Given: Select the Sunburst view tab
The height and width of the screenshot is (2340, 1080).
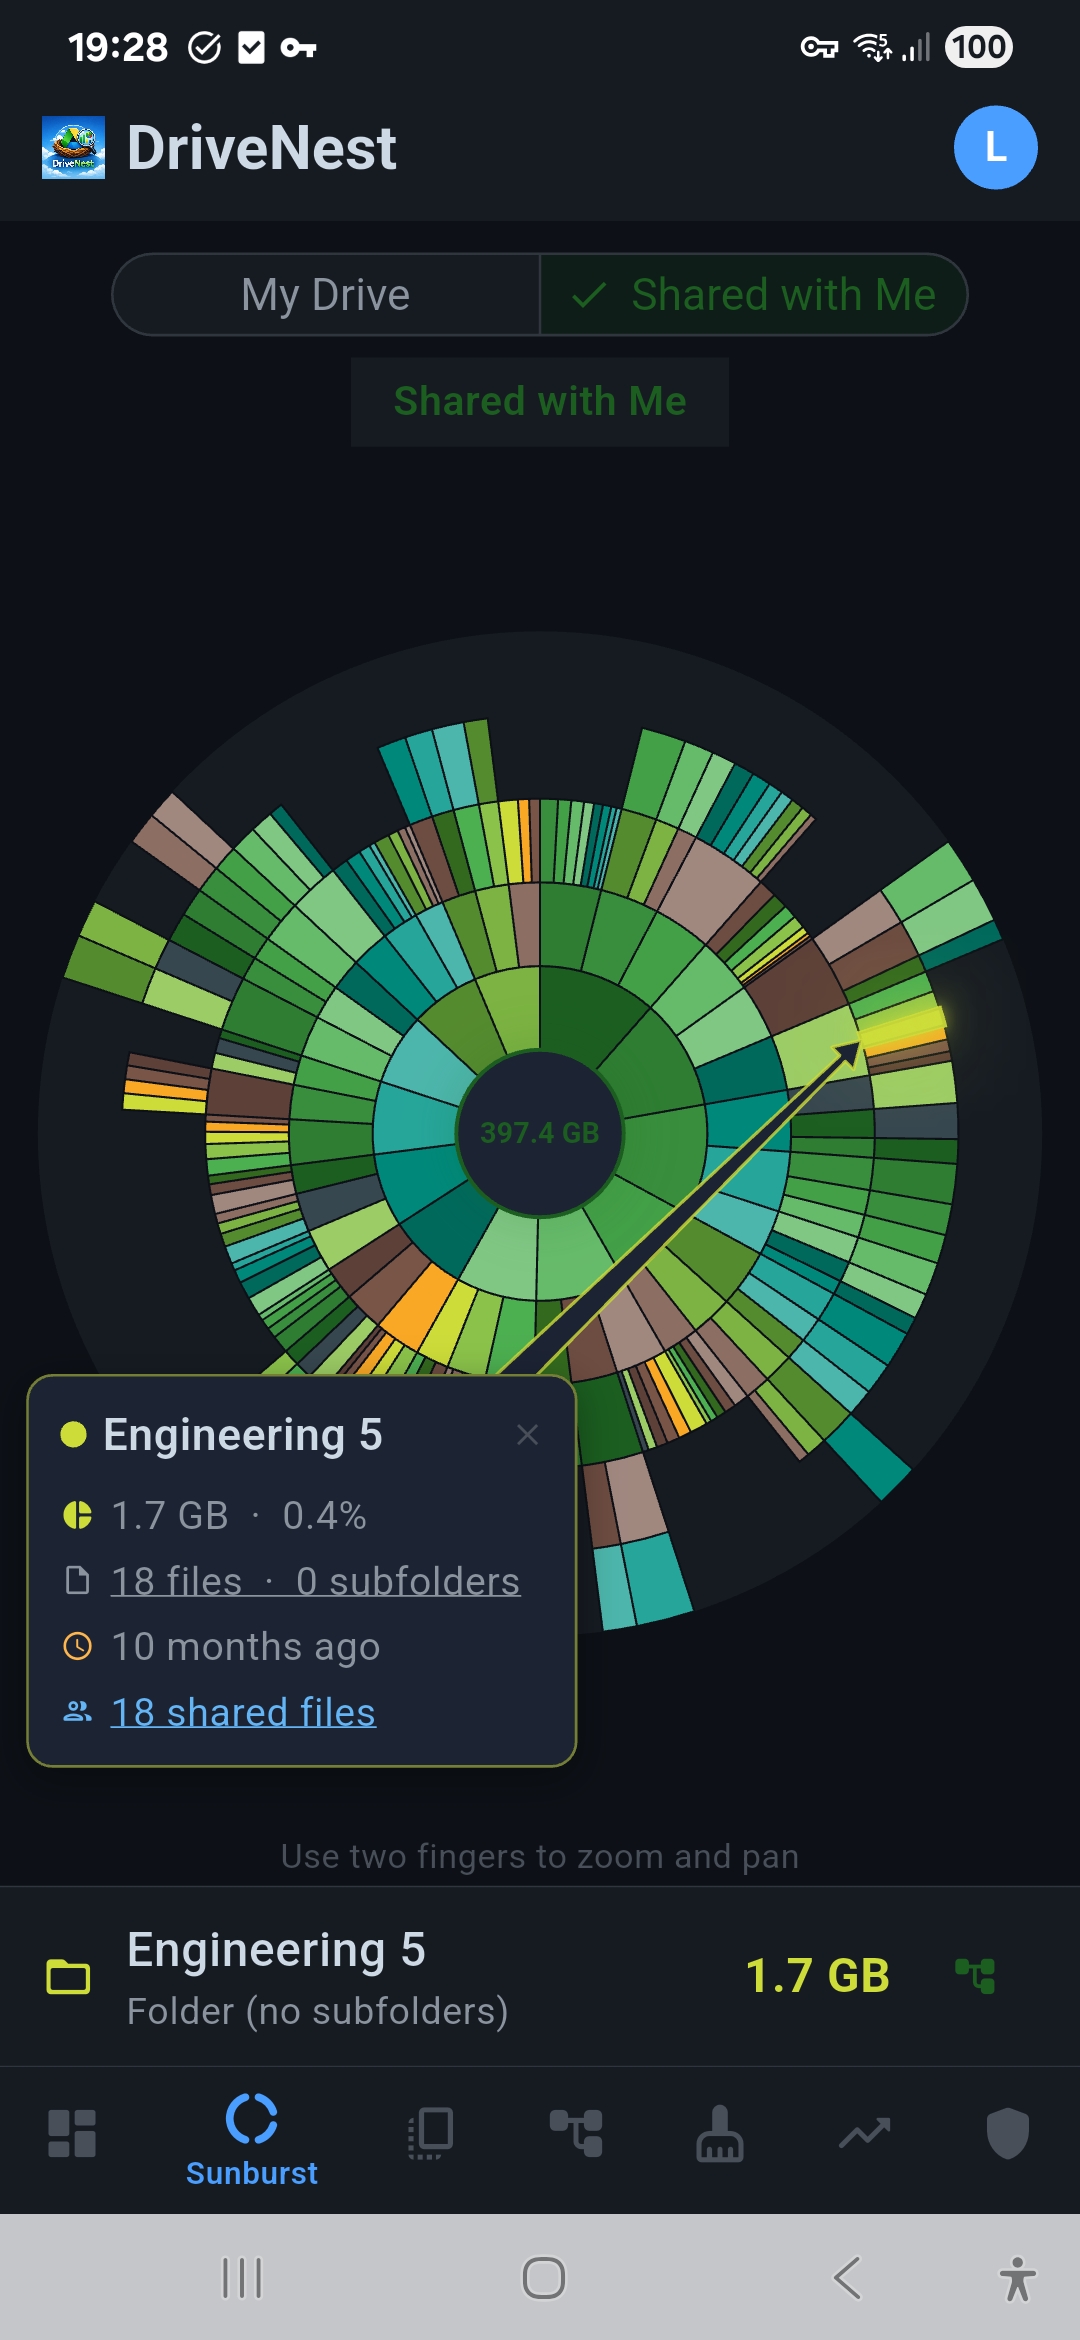Looking at the screenshot, I should click(x=252, y=2140).
